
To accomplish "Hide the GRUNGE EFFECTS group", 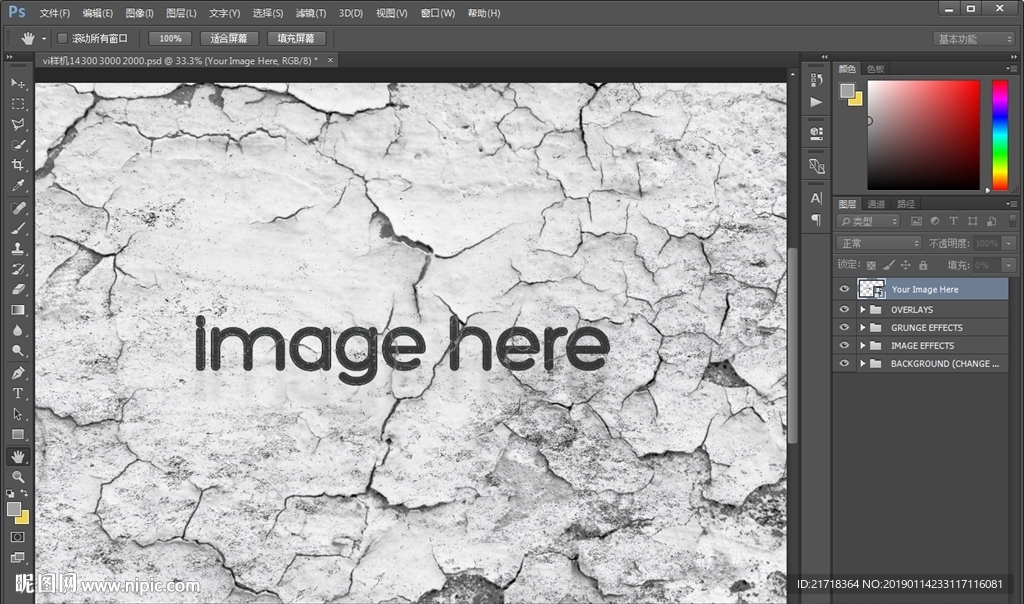I will [844, 327].
